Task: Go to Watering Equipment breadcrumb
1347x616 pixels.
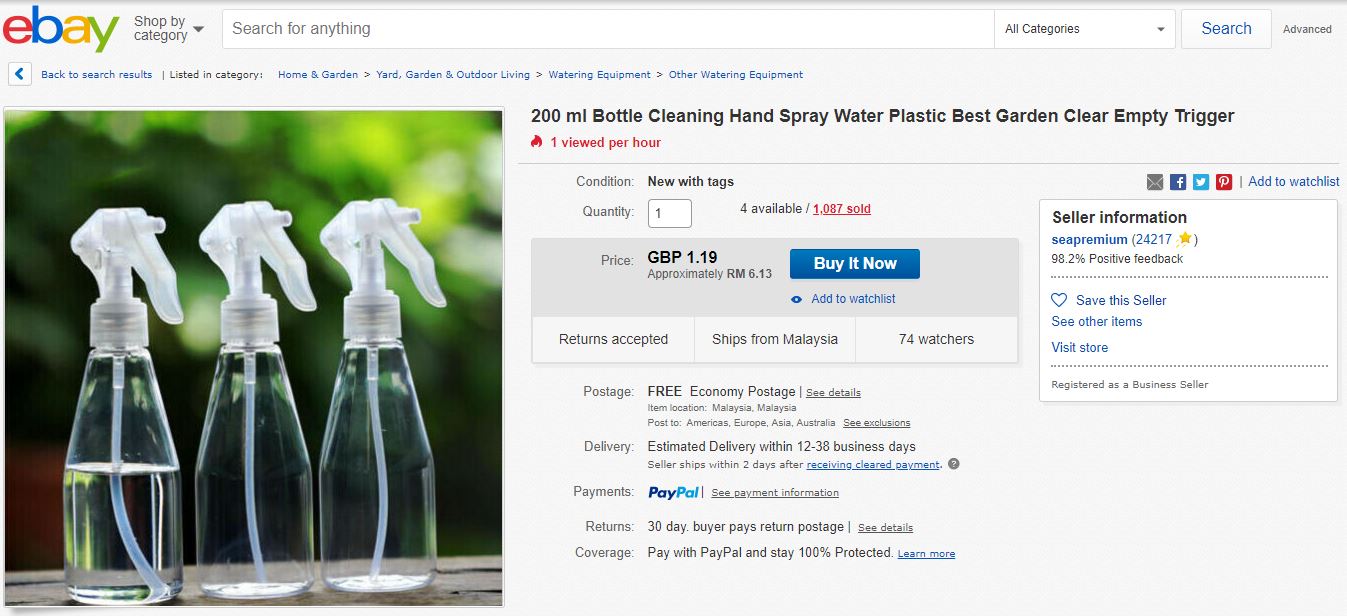Action: click(599, 75)
